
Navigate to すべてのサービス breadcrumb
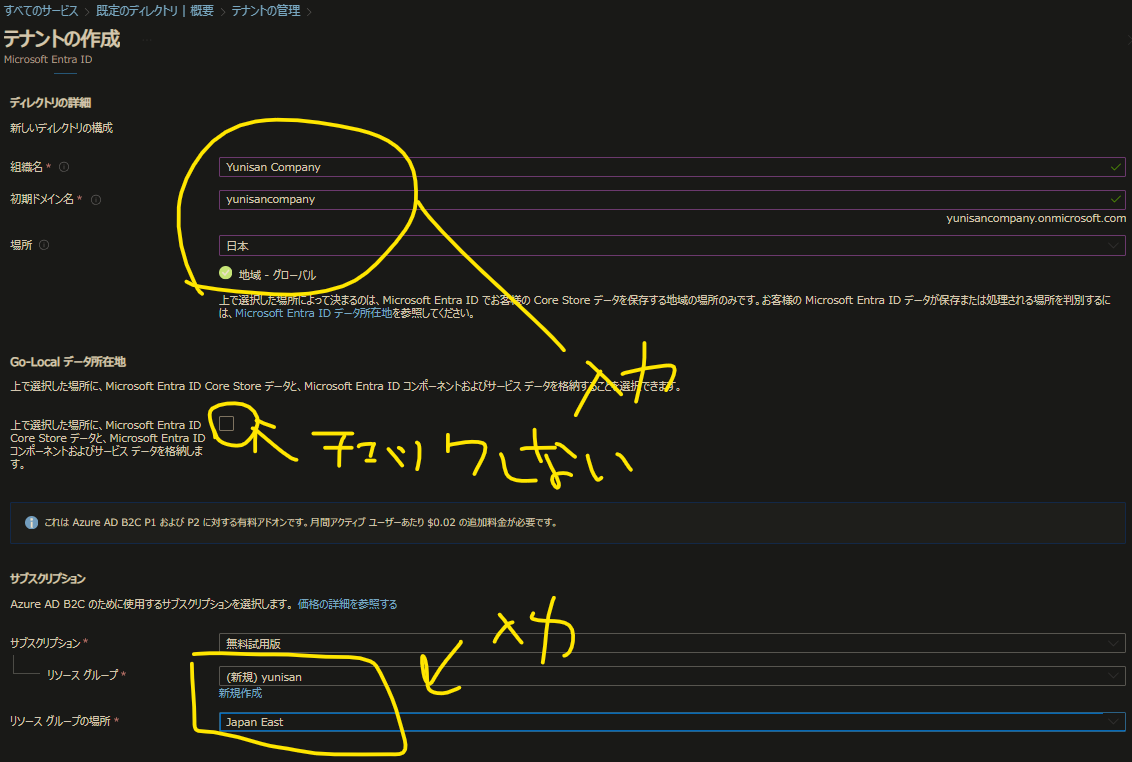coord(40,12)
